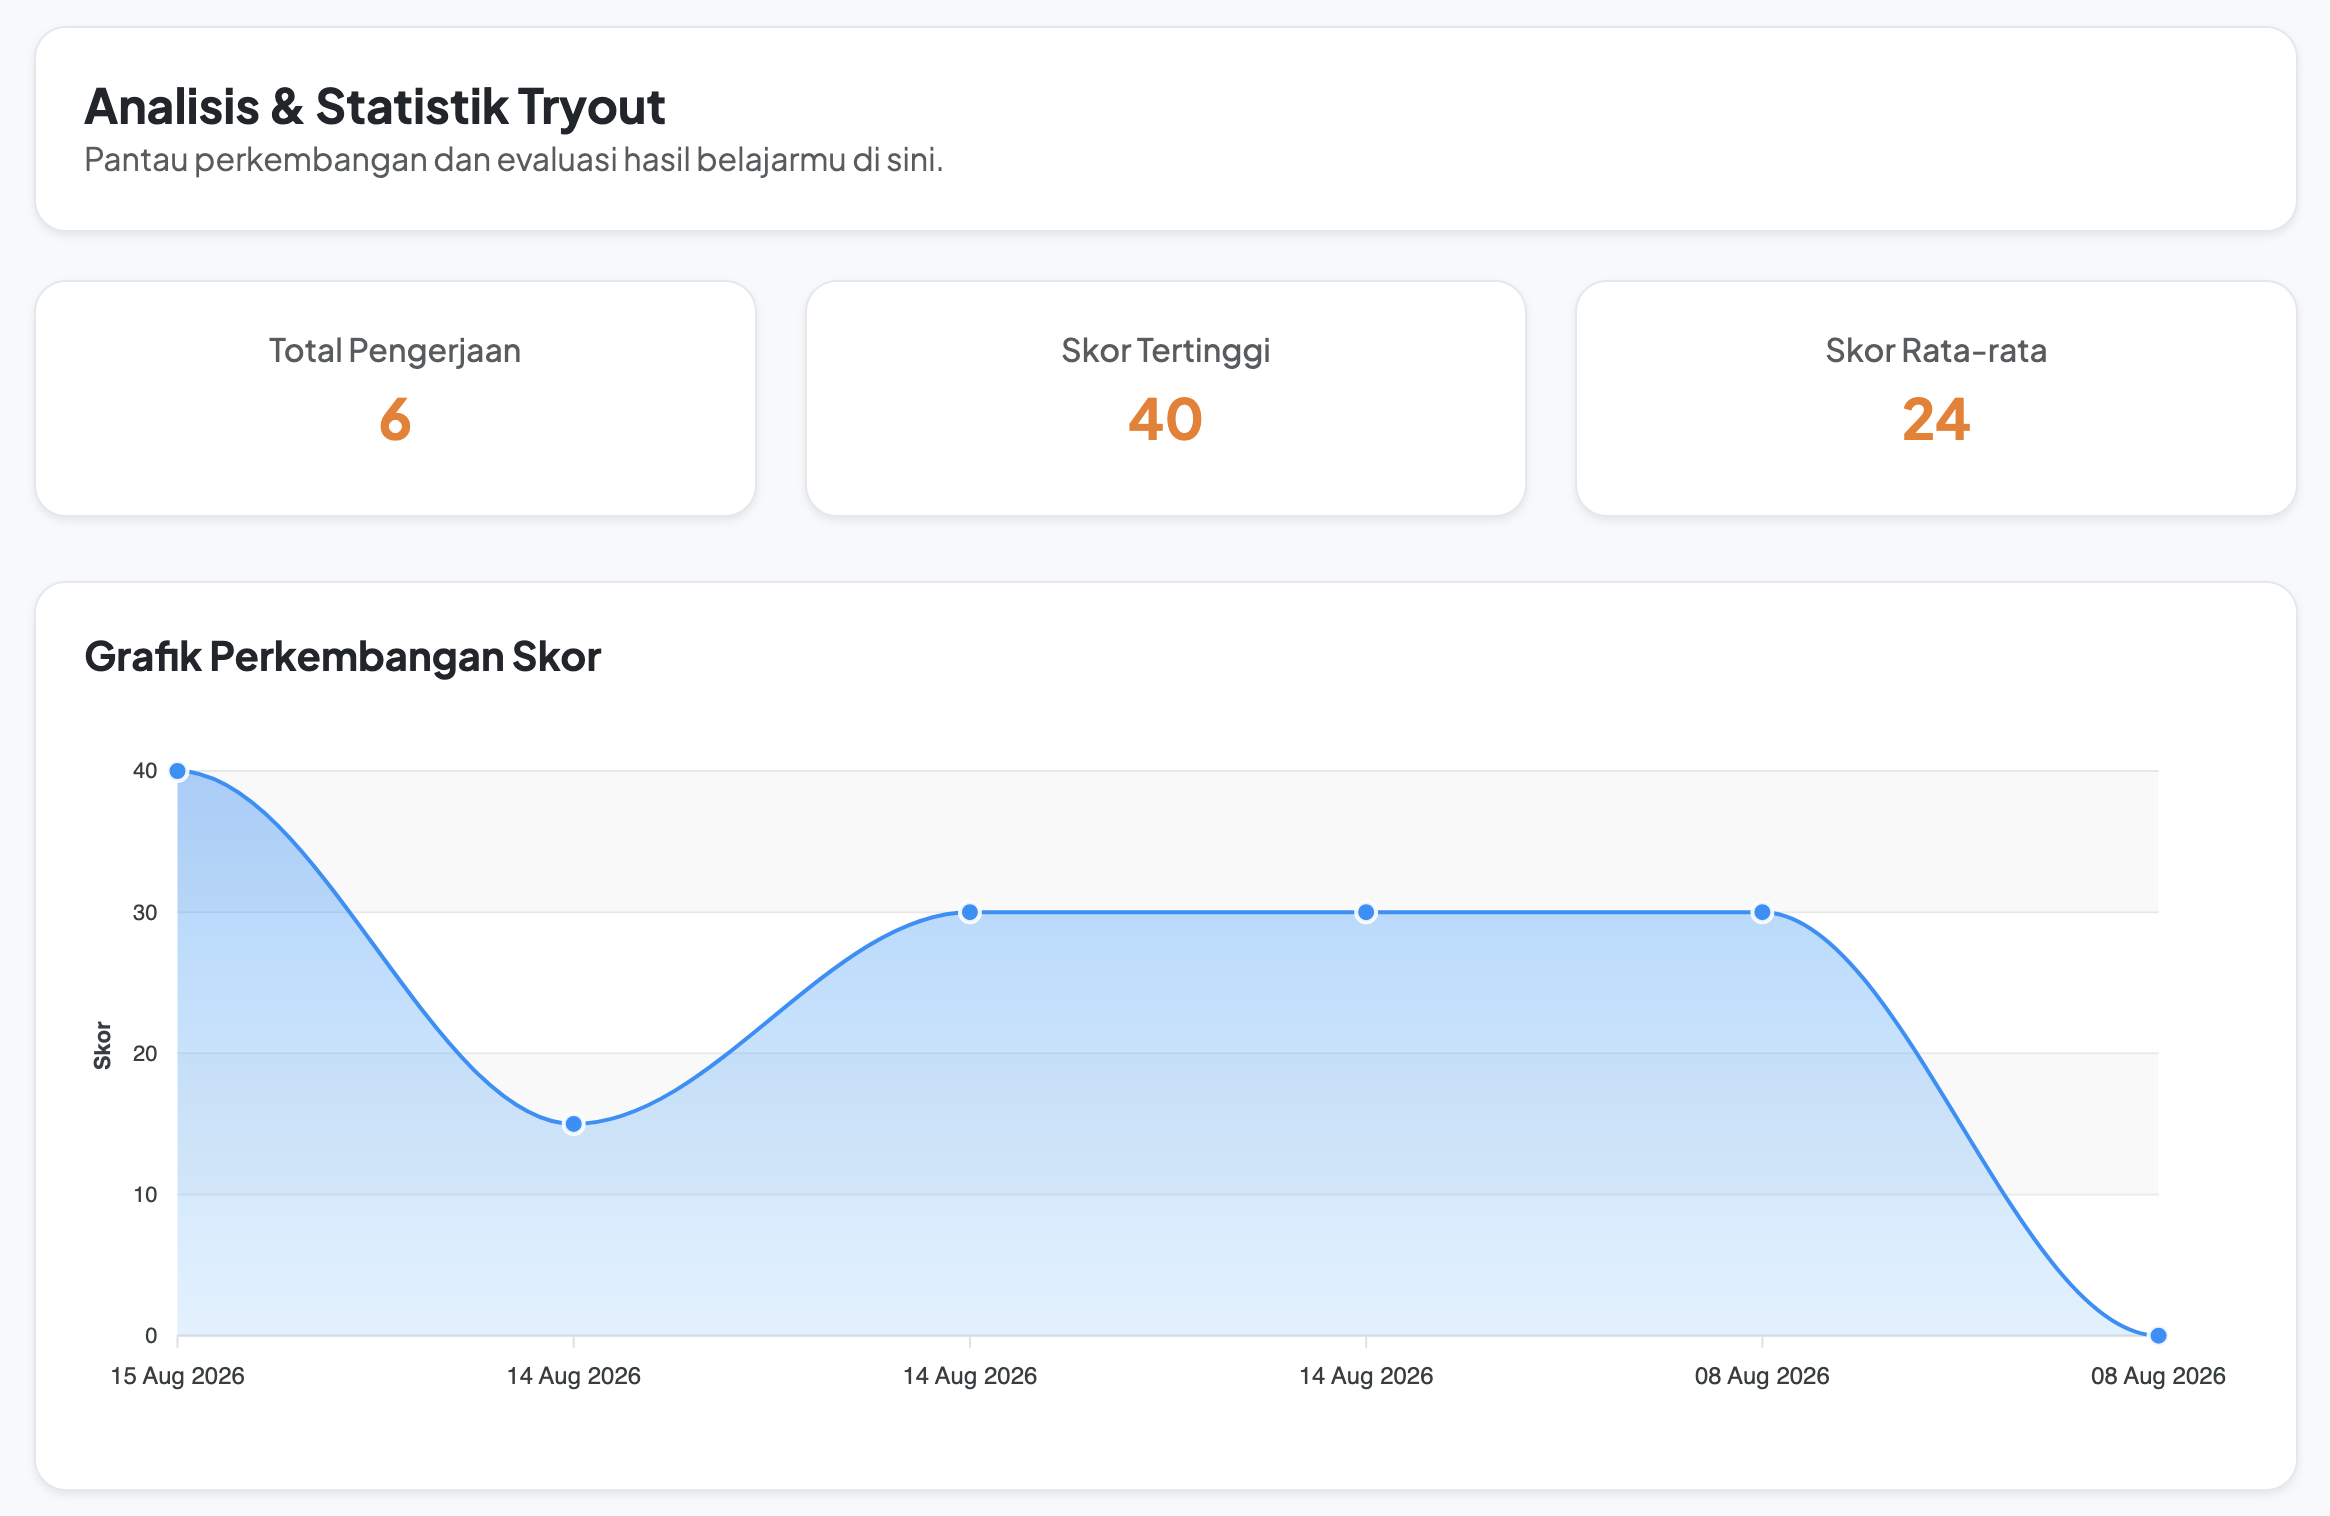This screenshot has height=1516, width=2330.
Task: Click the 30-score data point above 08 Aug 2026
Action: point(1762,912)
